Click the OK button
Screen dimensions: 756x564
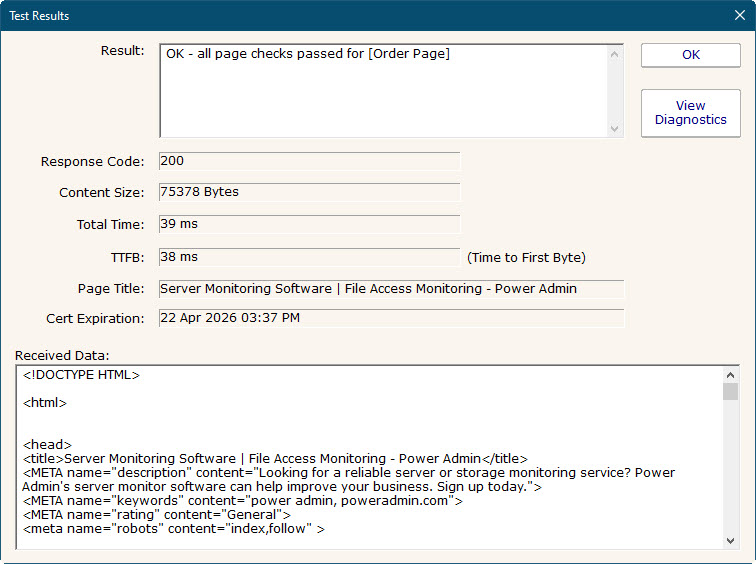click(x=690, y=55)
